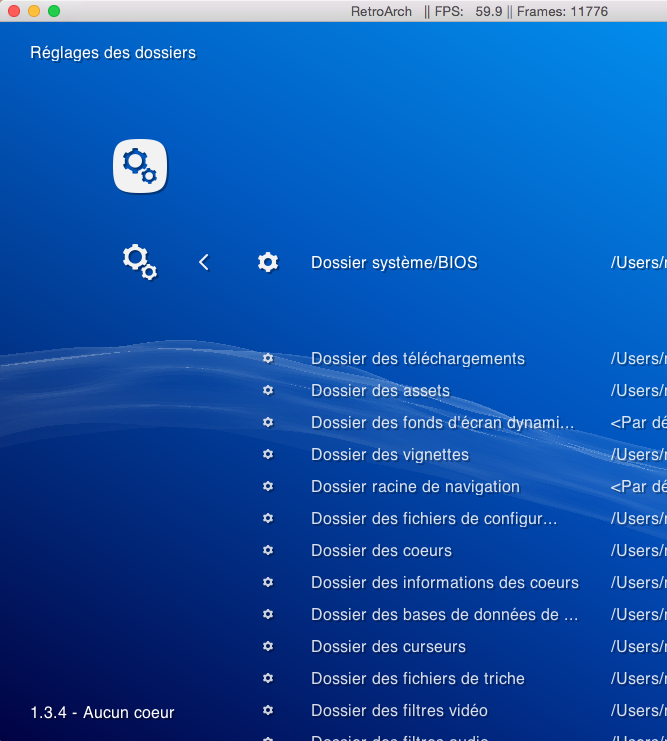Image resolution: width=667 pixels, height=741 pixels.
Task: Click <Par dé value of fonds d'écran row
Action: (639, 422)
